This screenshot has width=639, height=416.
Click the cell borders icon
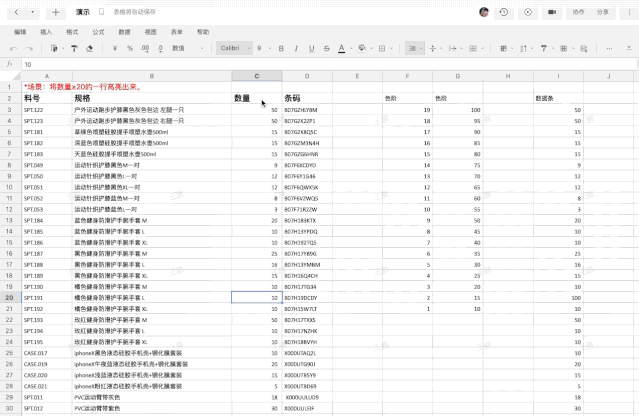[x=382, y=48]
